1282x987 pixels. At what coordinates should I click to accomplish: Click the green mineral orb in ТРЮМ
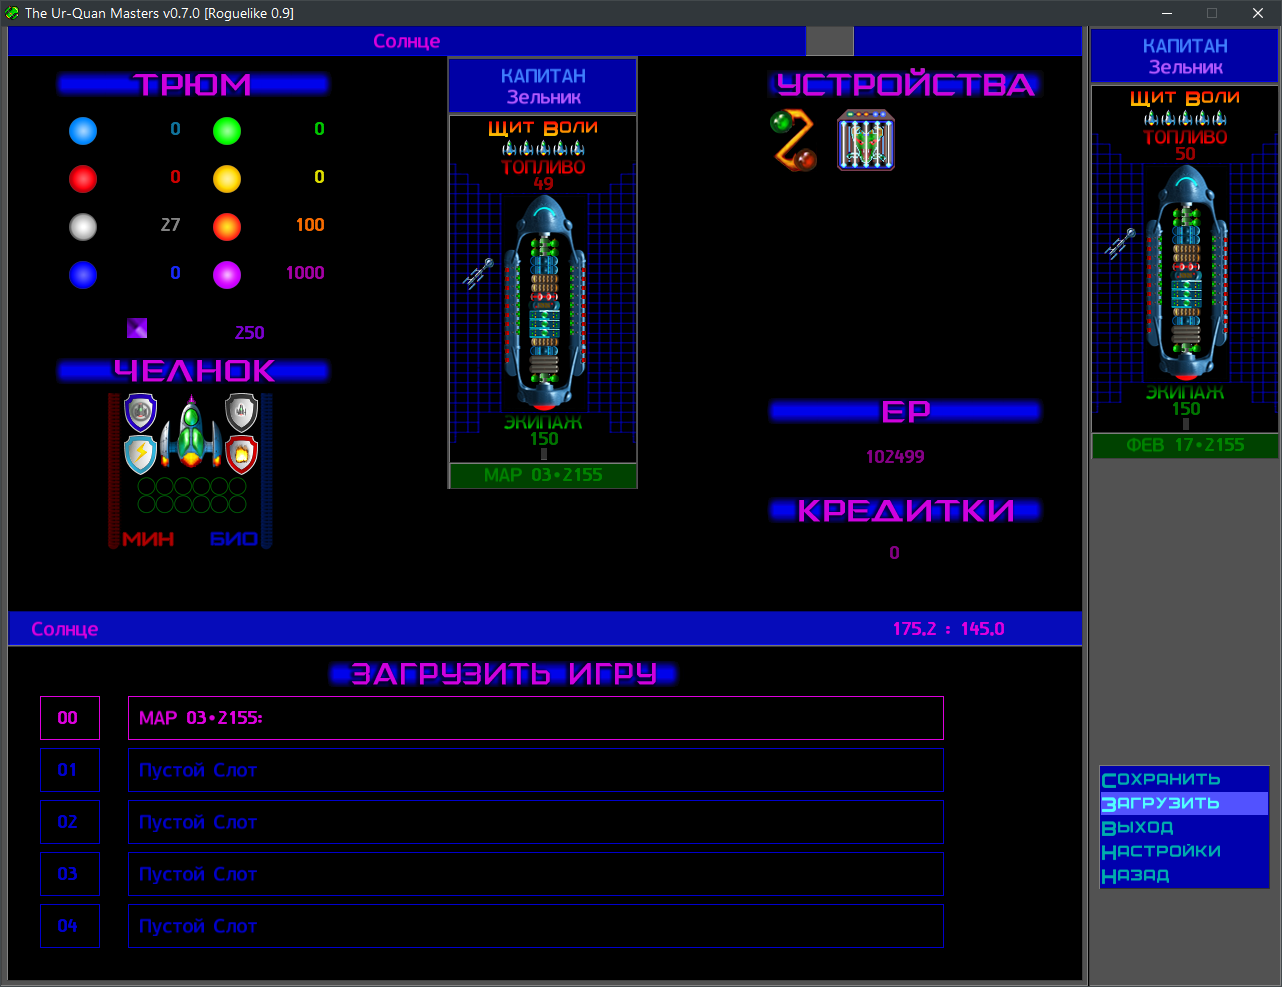click(x=227, y=131)
